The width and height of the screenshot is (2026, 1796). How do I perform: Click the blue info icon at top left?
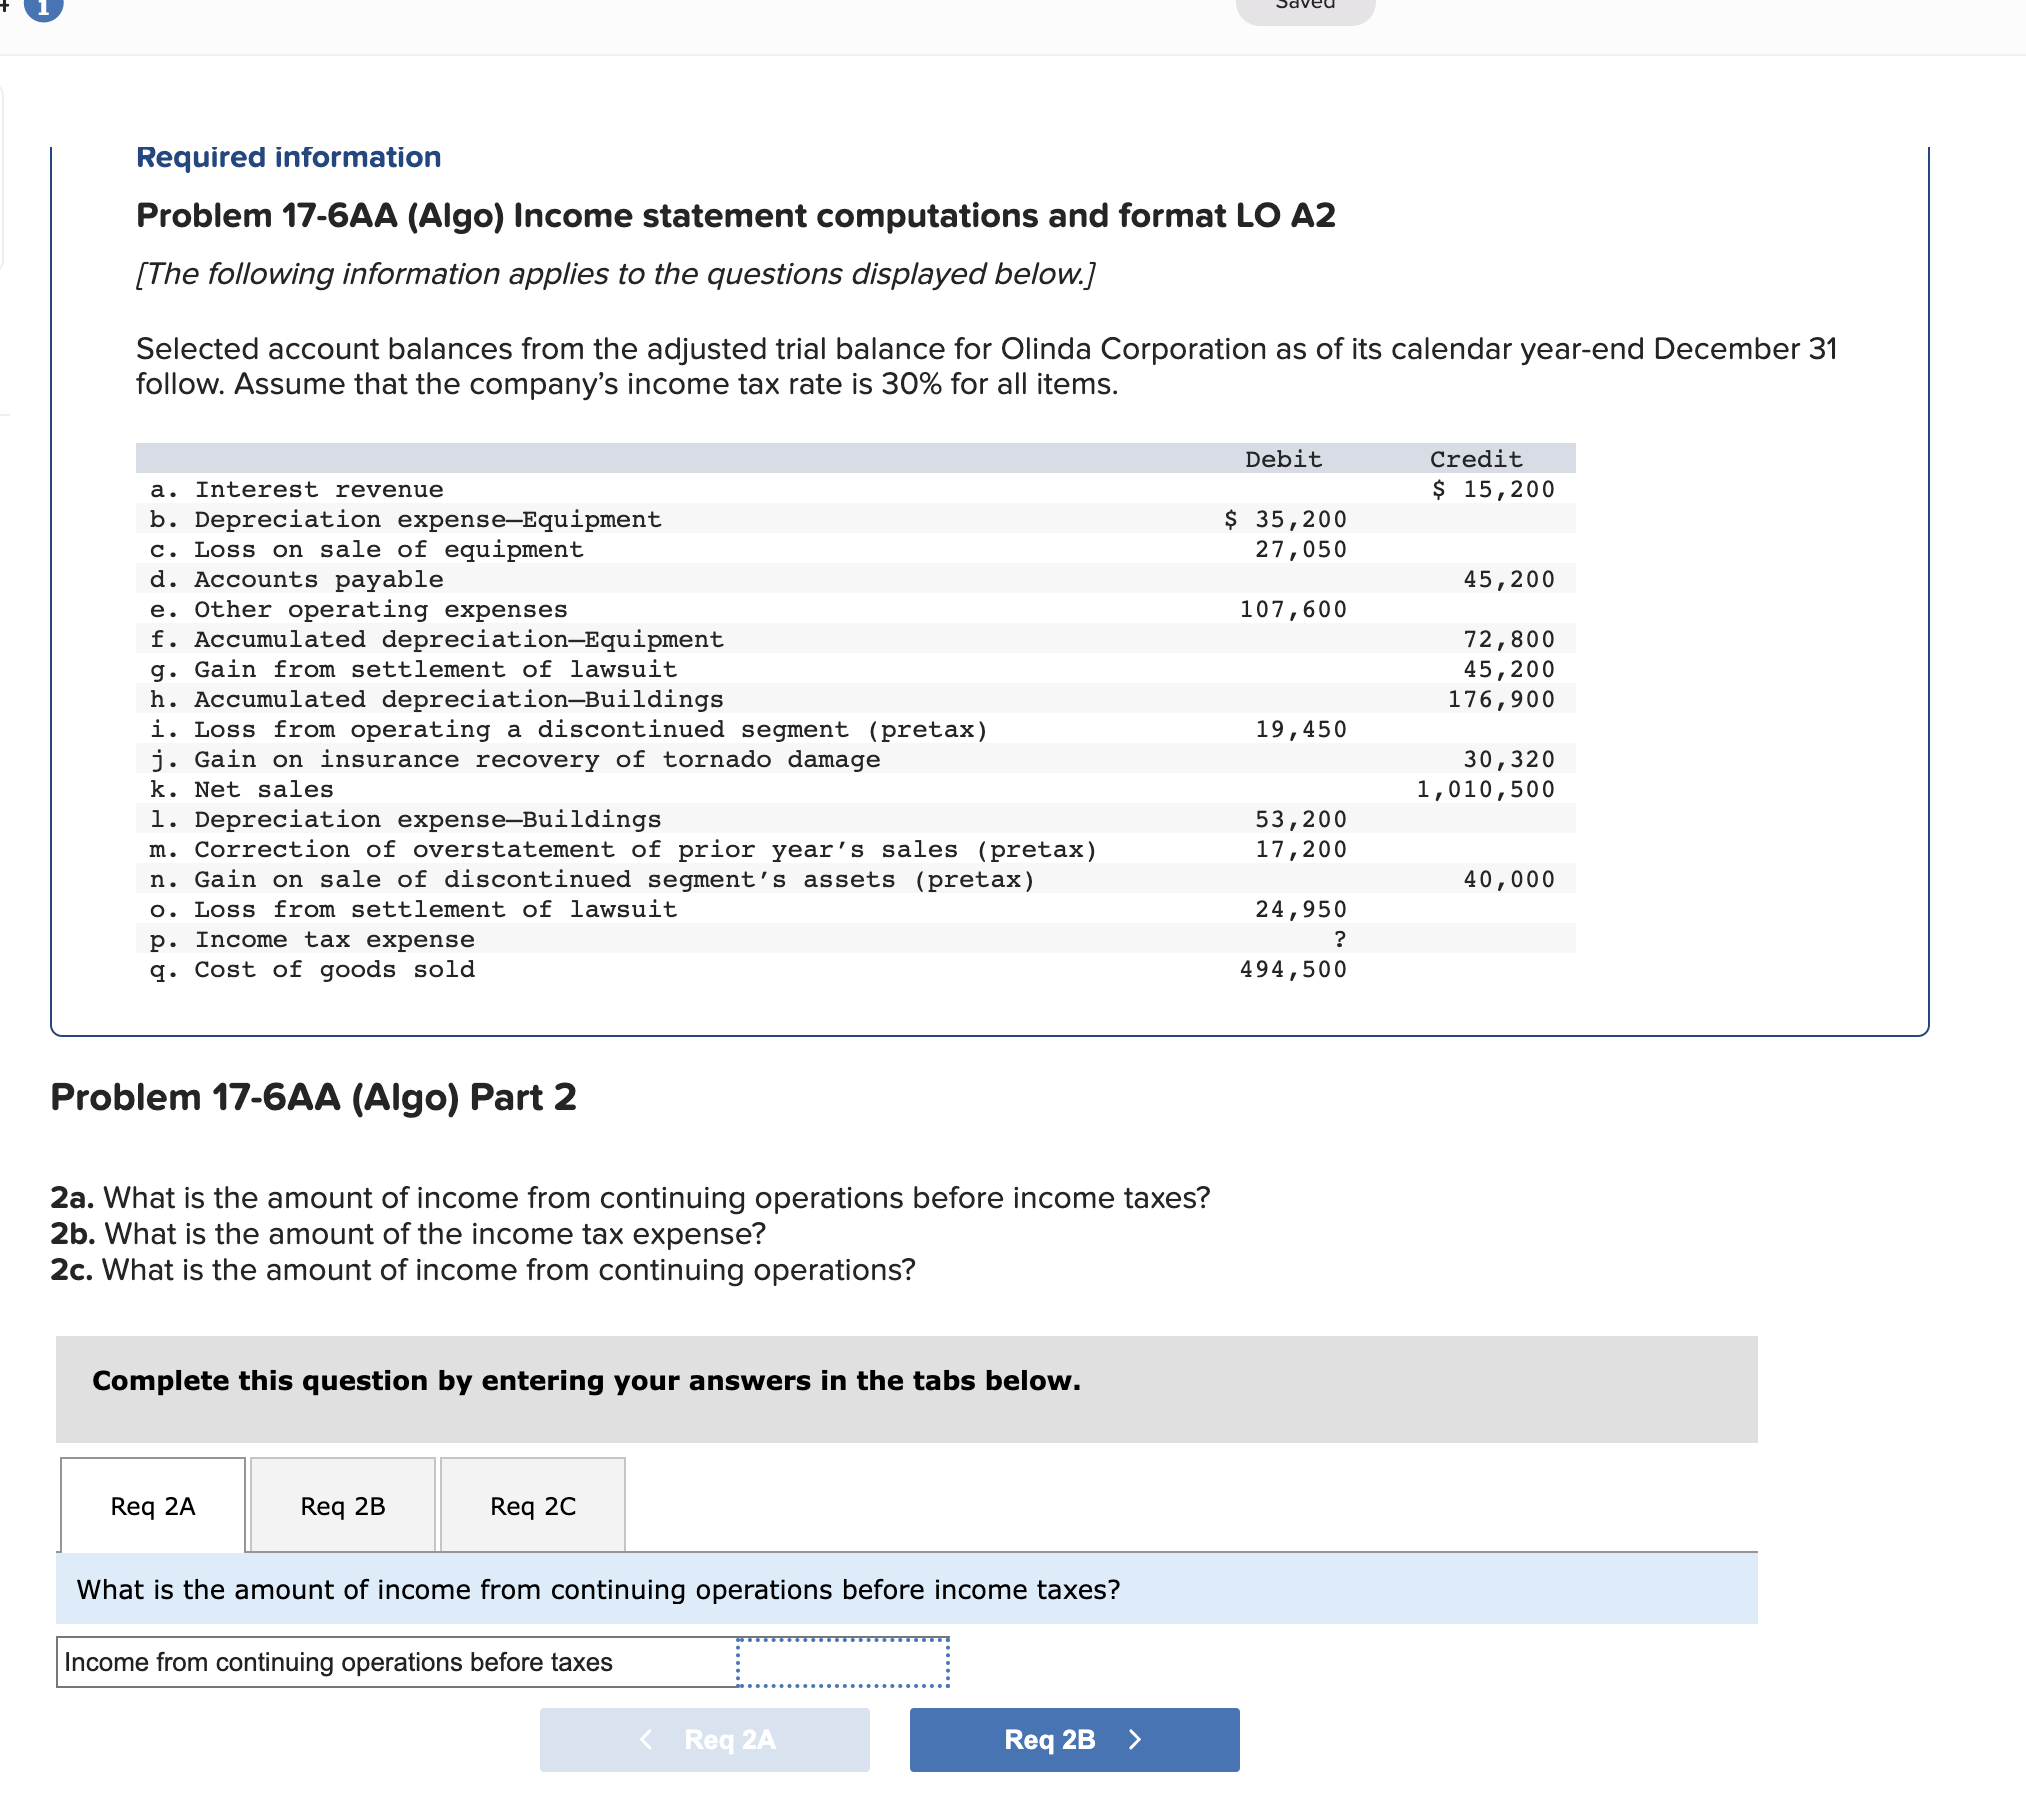(42, 8)
